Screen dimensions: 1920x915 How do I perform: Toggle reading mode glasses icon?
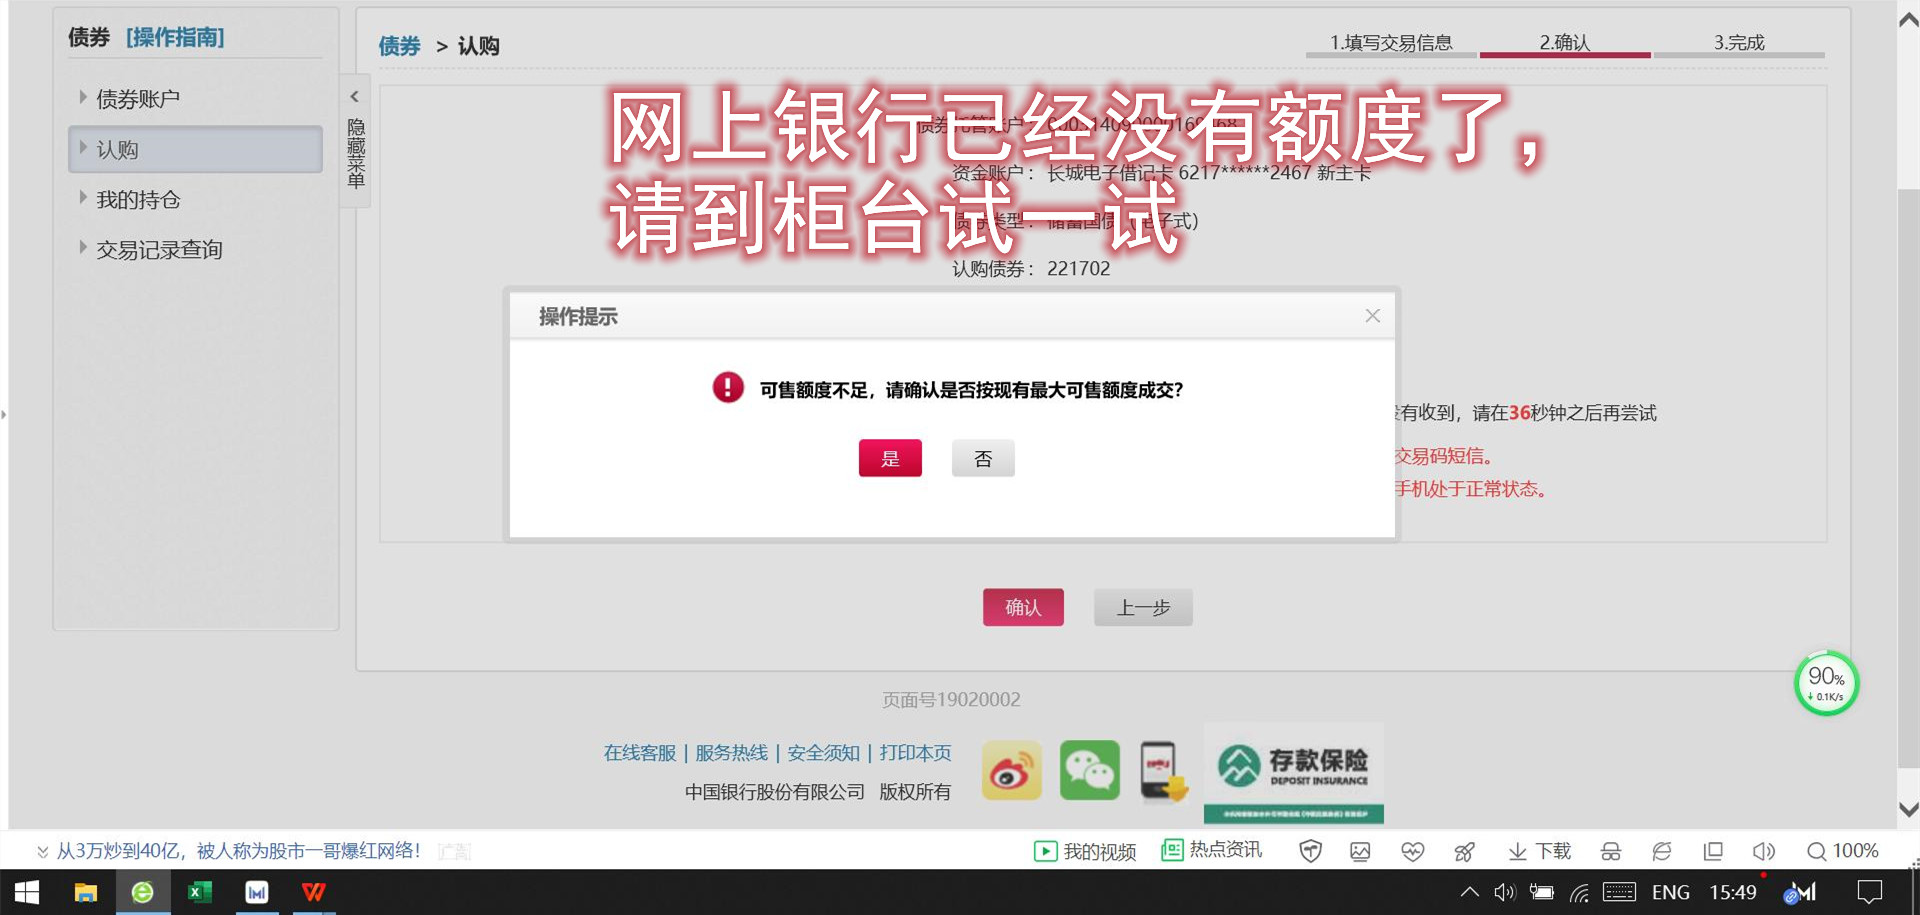(1611, 851)
